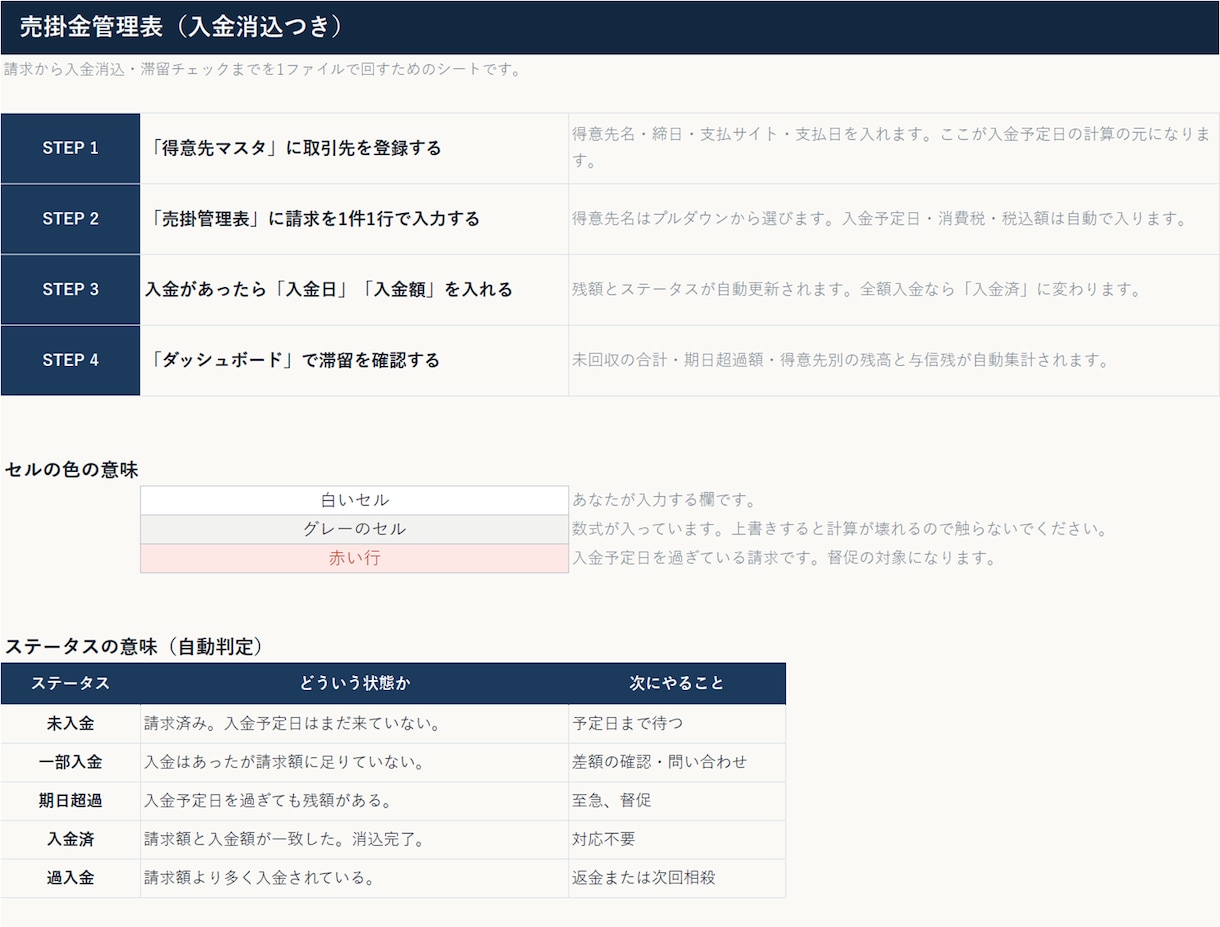This screenshot has height=927, width=1220.
Task: Select the ステータス column header
Action: point(70,683)
